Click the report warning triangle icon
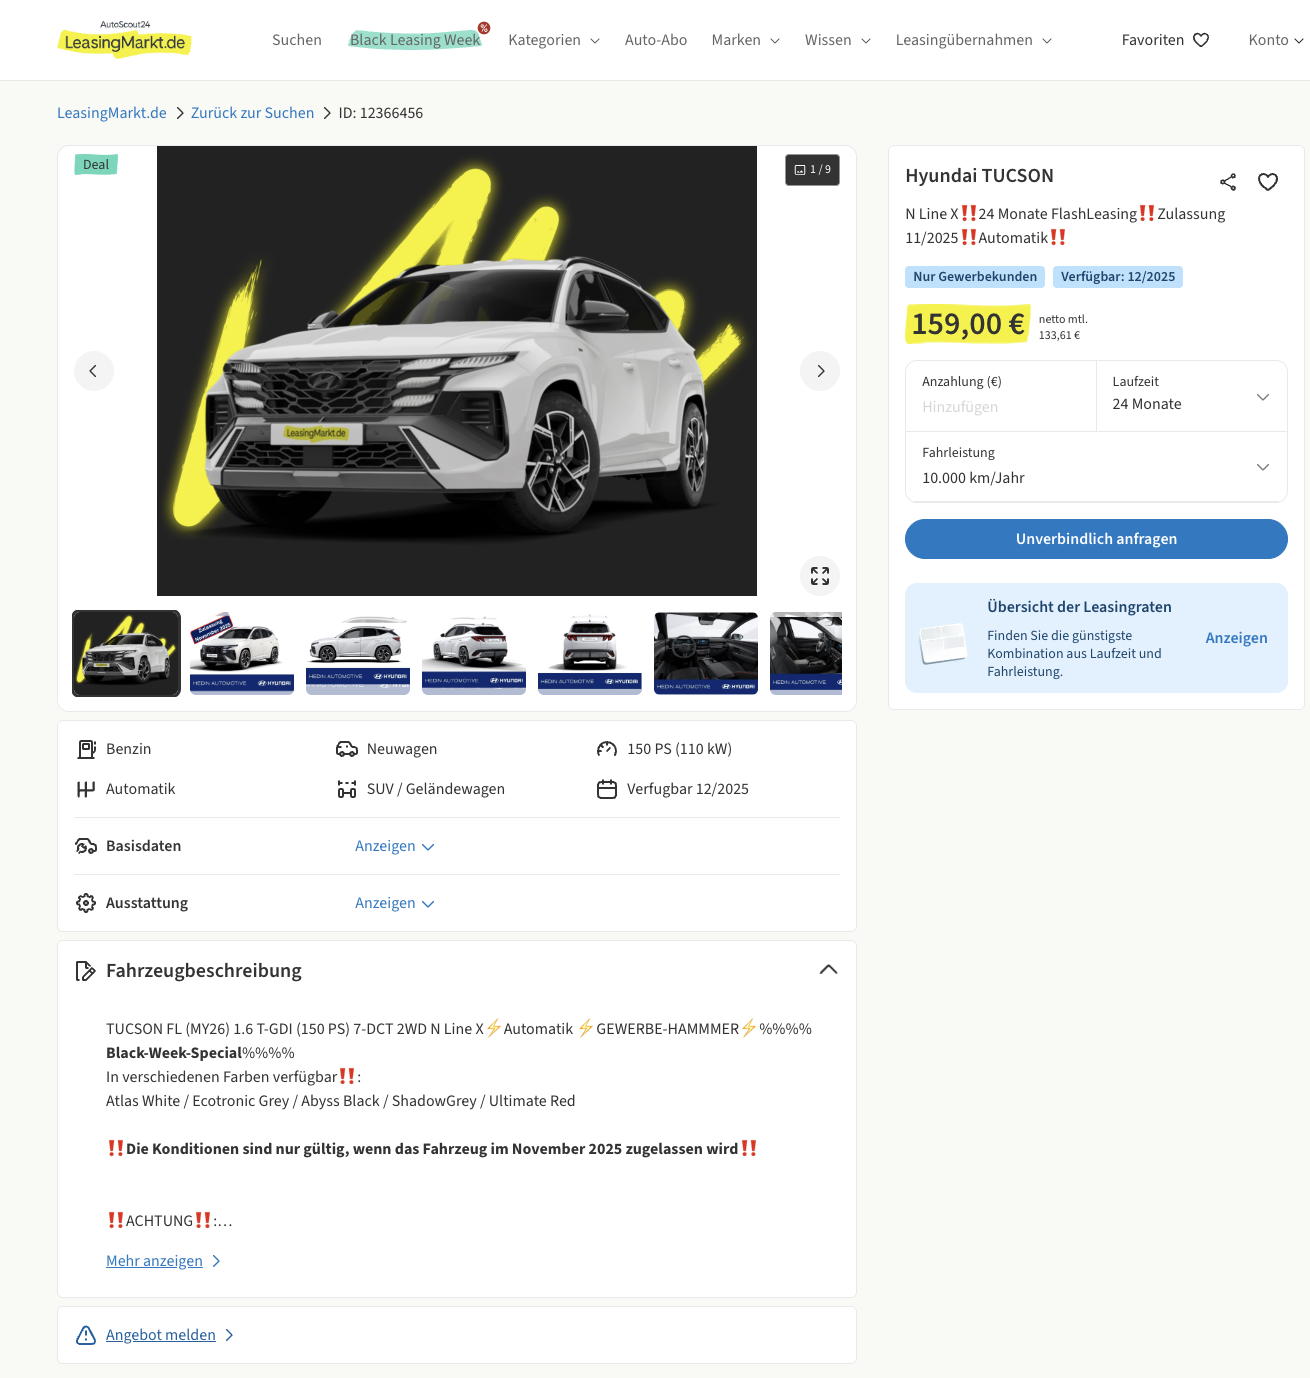1310x1378 pixels. point(86,1335)
